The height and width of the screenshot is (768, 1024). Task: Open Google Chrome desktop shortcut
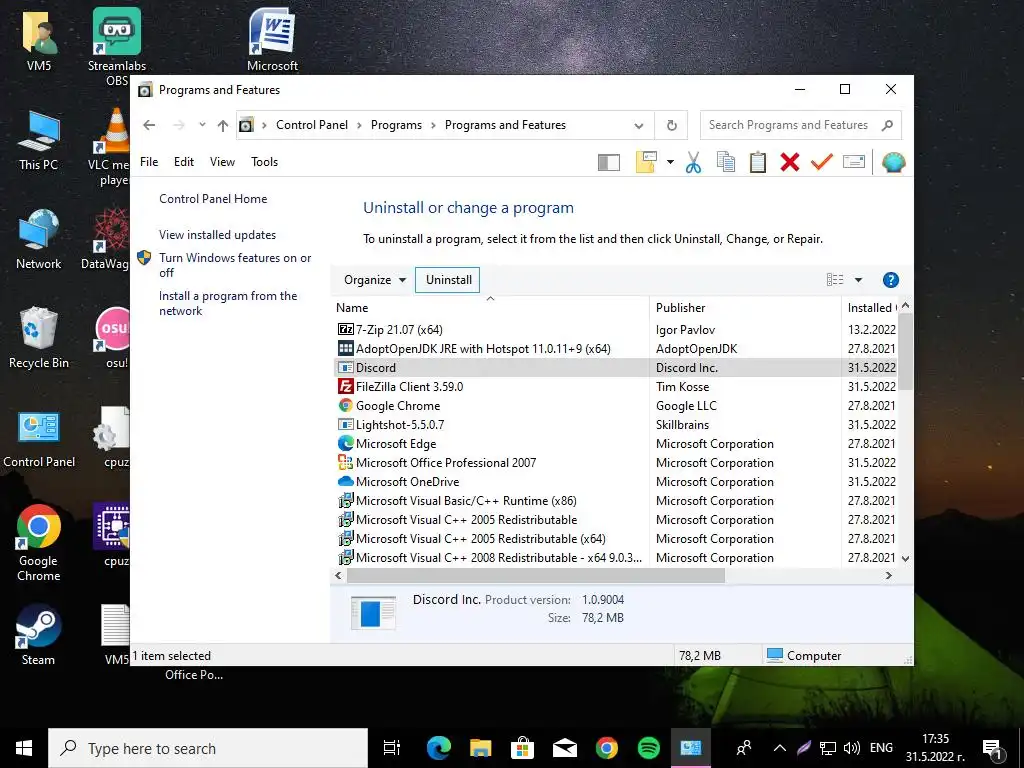click(x=39, y=542)
